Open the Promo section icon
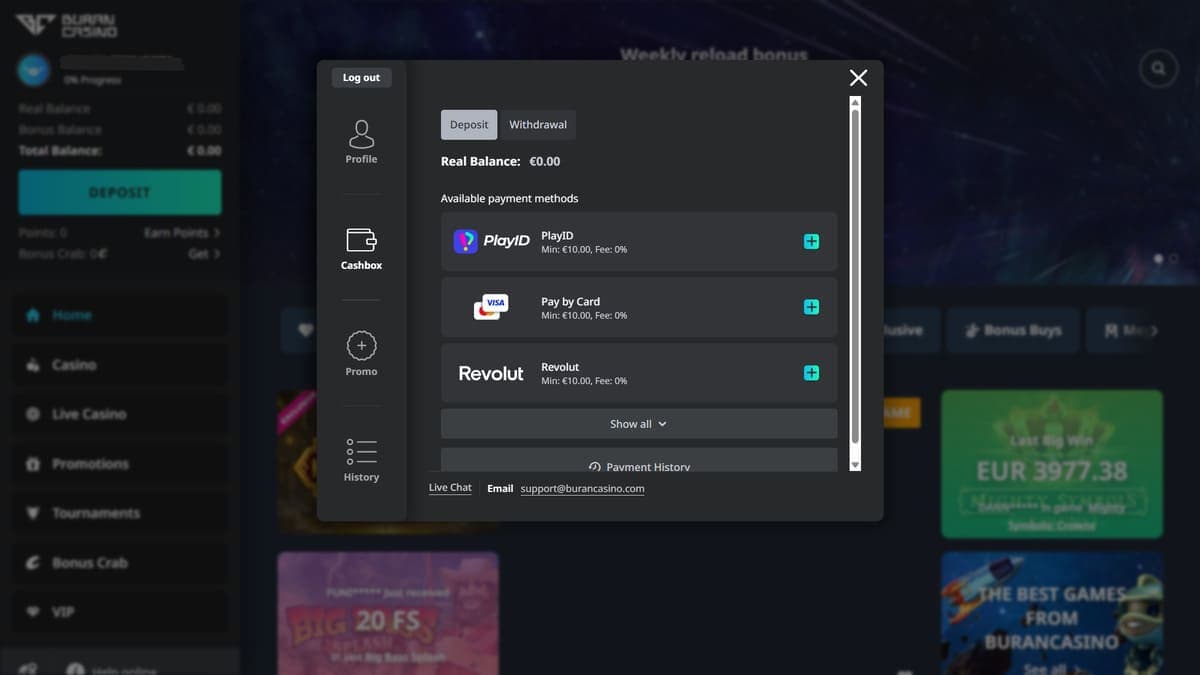 pyautogui.click(x=361, y=345)
